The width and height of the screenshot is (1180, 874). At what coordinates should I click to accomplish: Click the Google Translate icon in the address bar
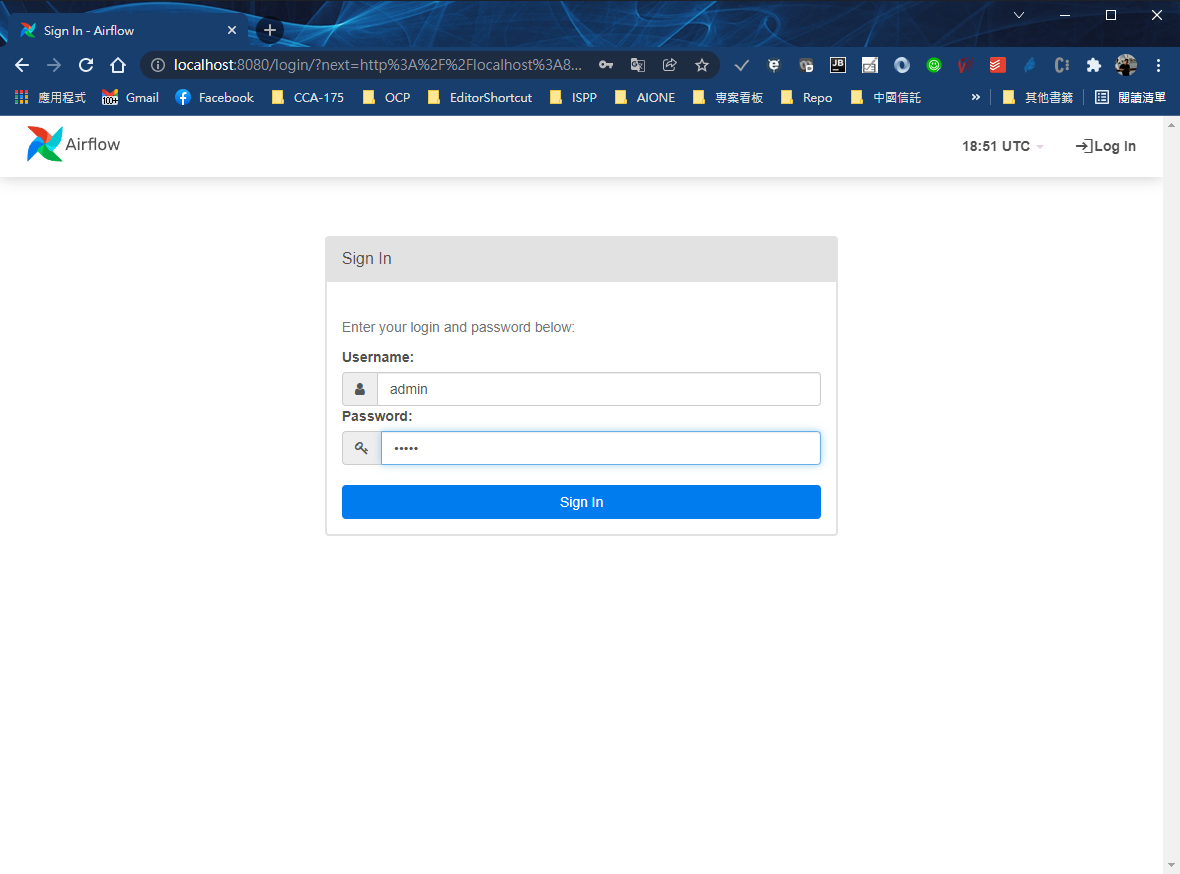(638, 64)
